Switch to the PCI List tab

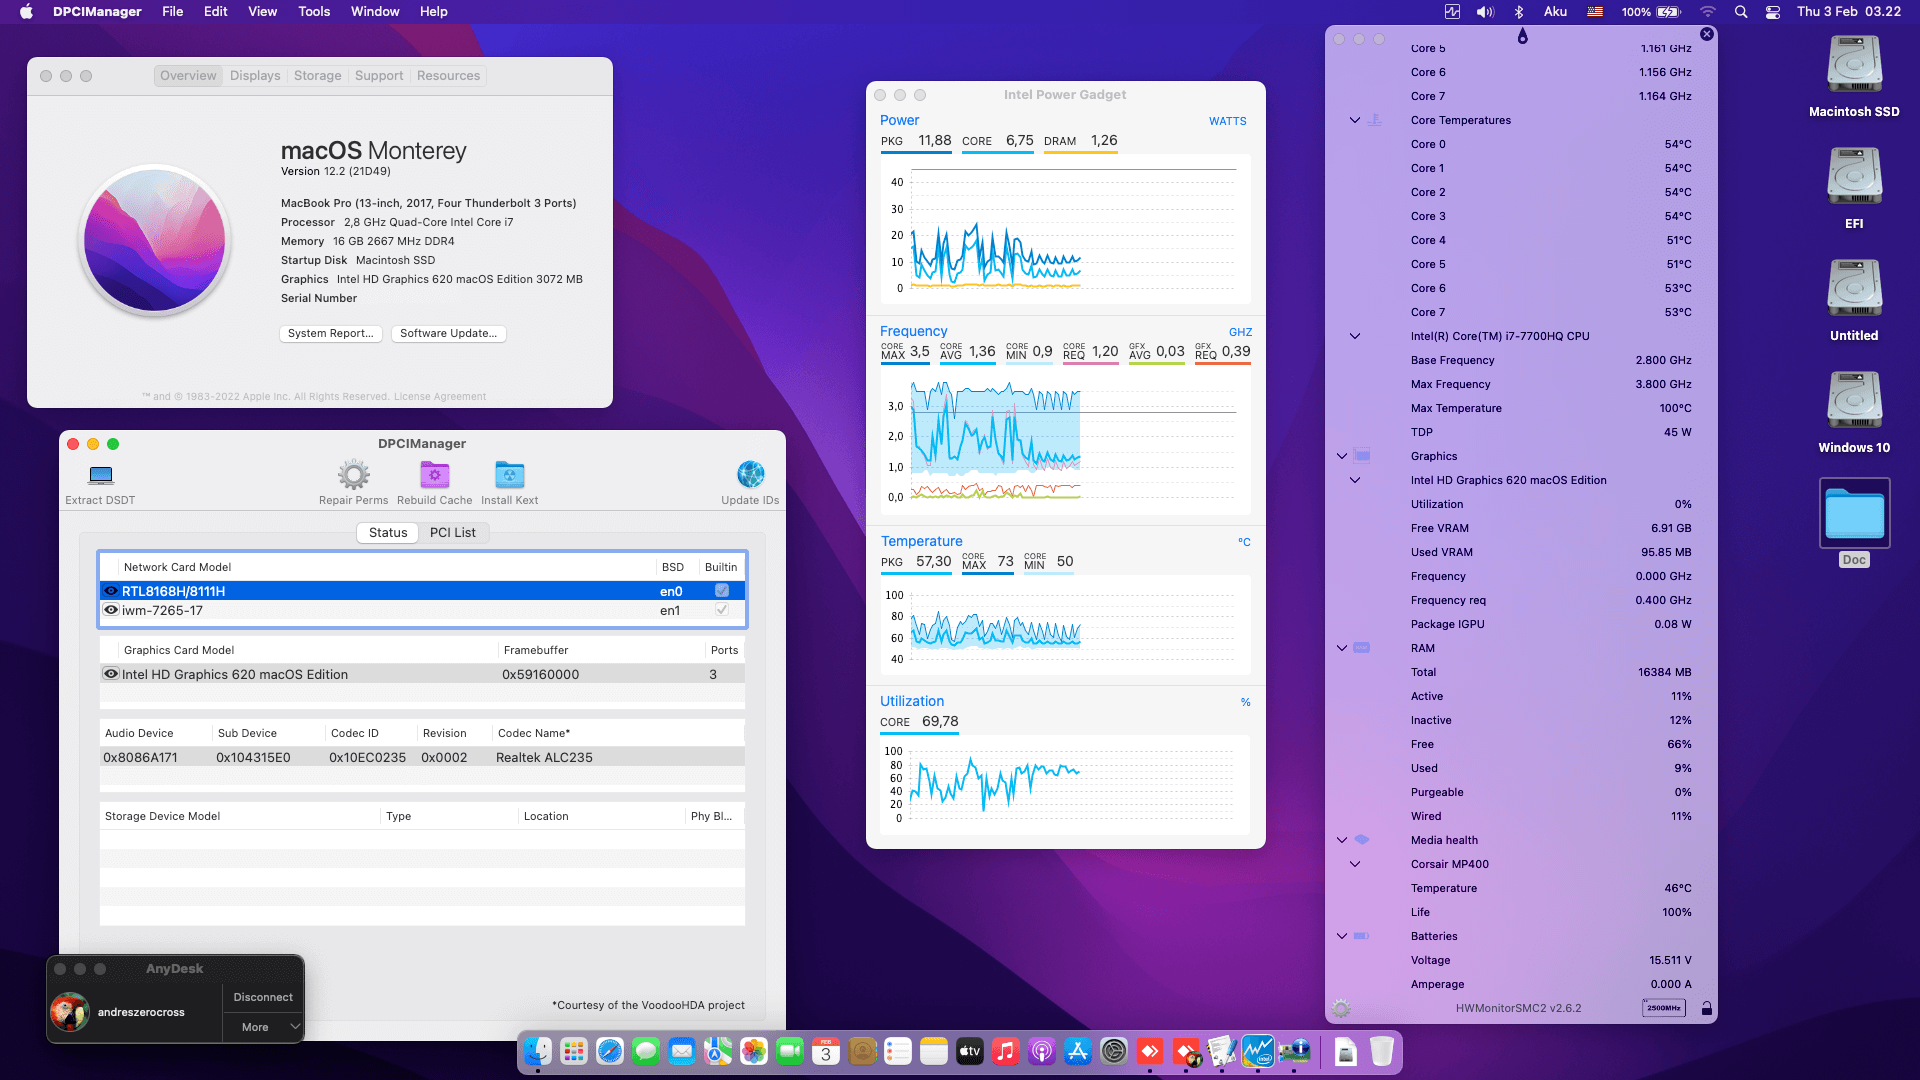452,533
